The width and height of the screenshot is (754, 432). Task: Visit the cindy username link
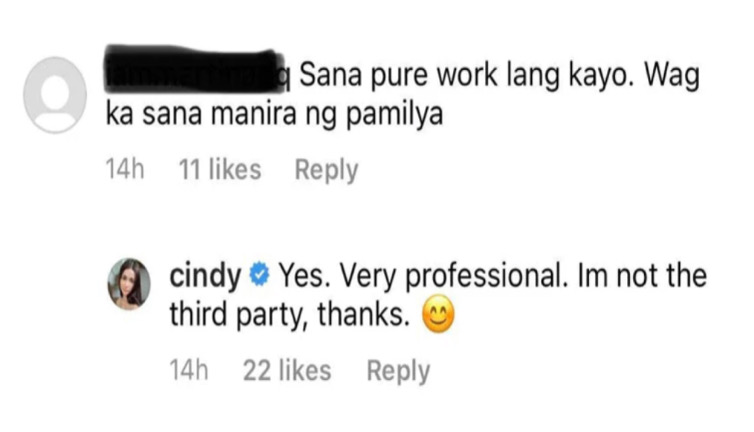[x=205, y=276]
